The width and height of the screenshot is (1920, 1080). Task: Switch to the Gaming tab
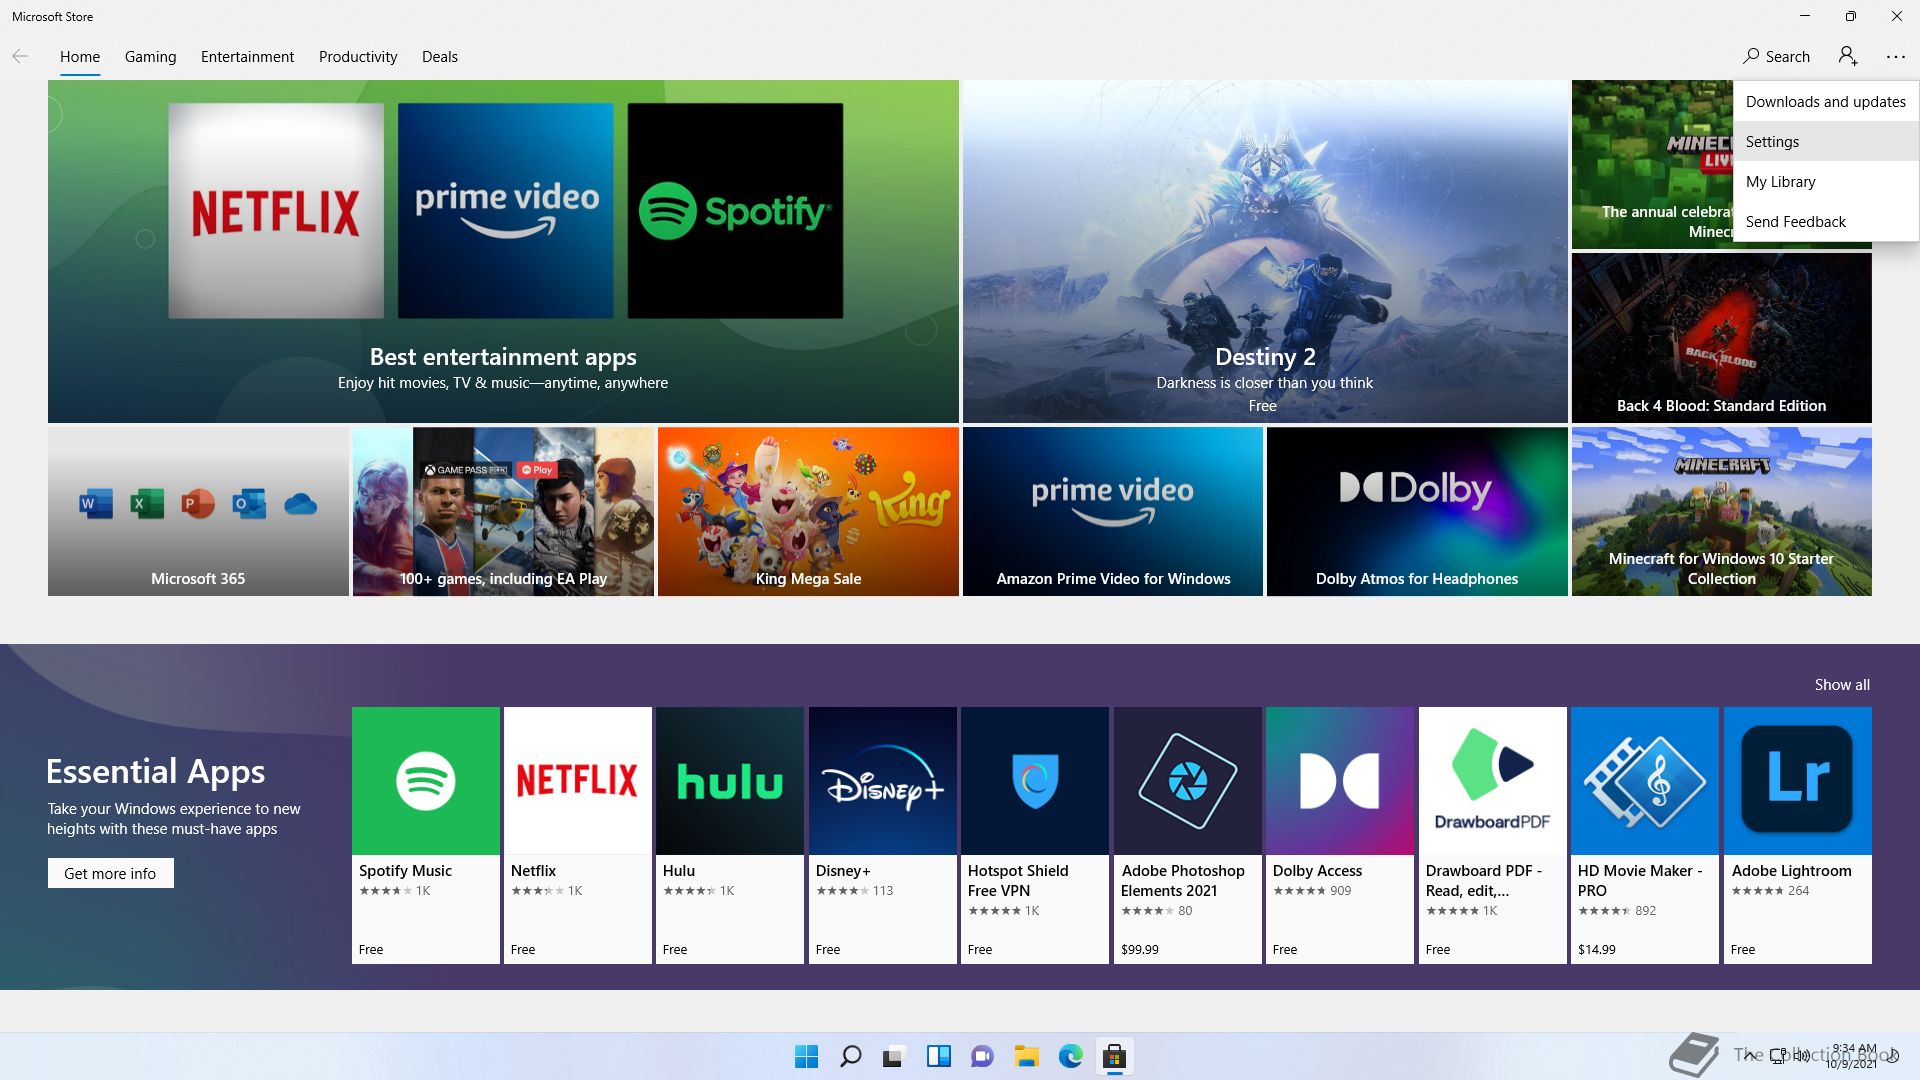151,57
